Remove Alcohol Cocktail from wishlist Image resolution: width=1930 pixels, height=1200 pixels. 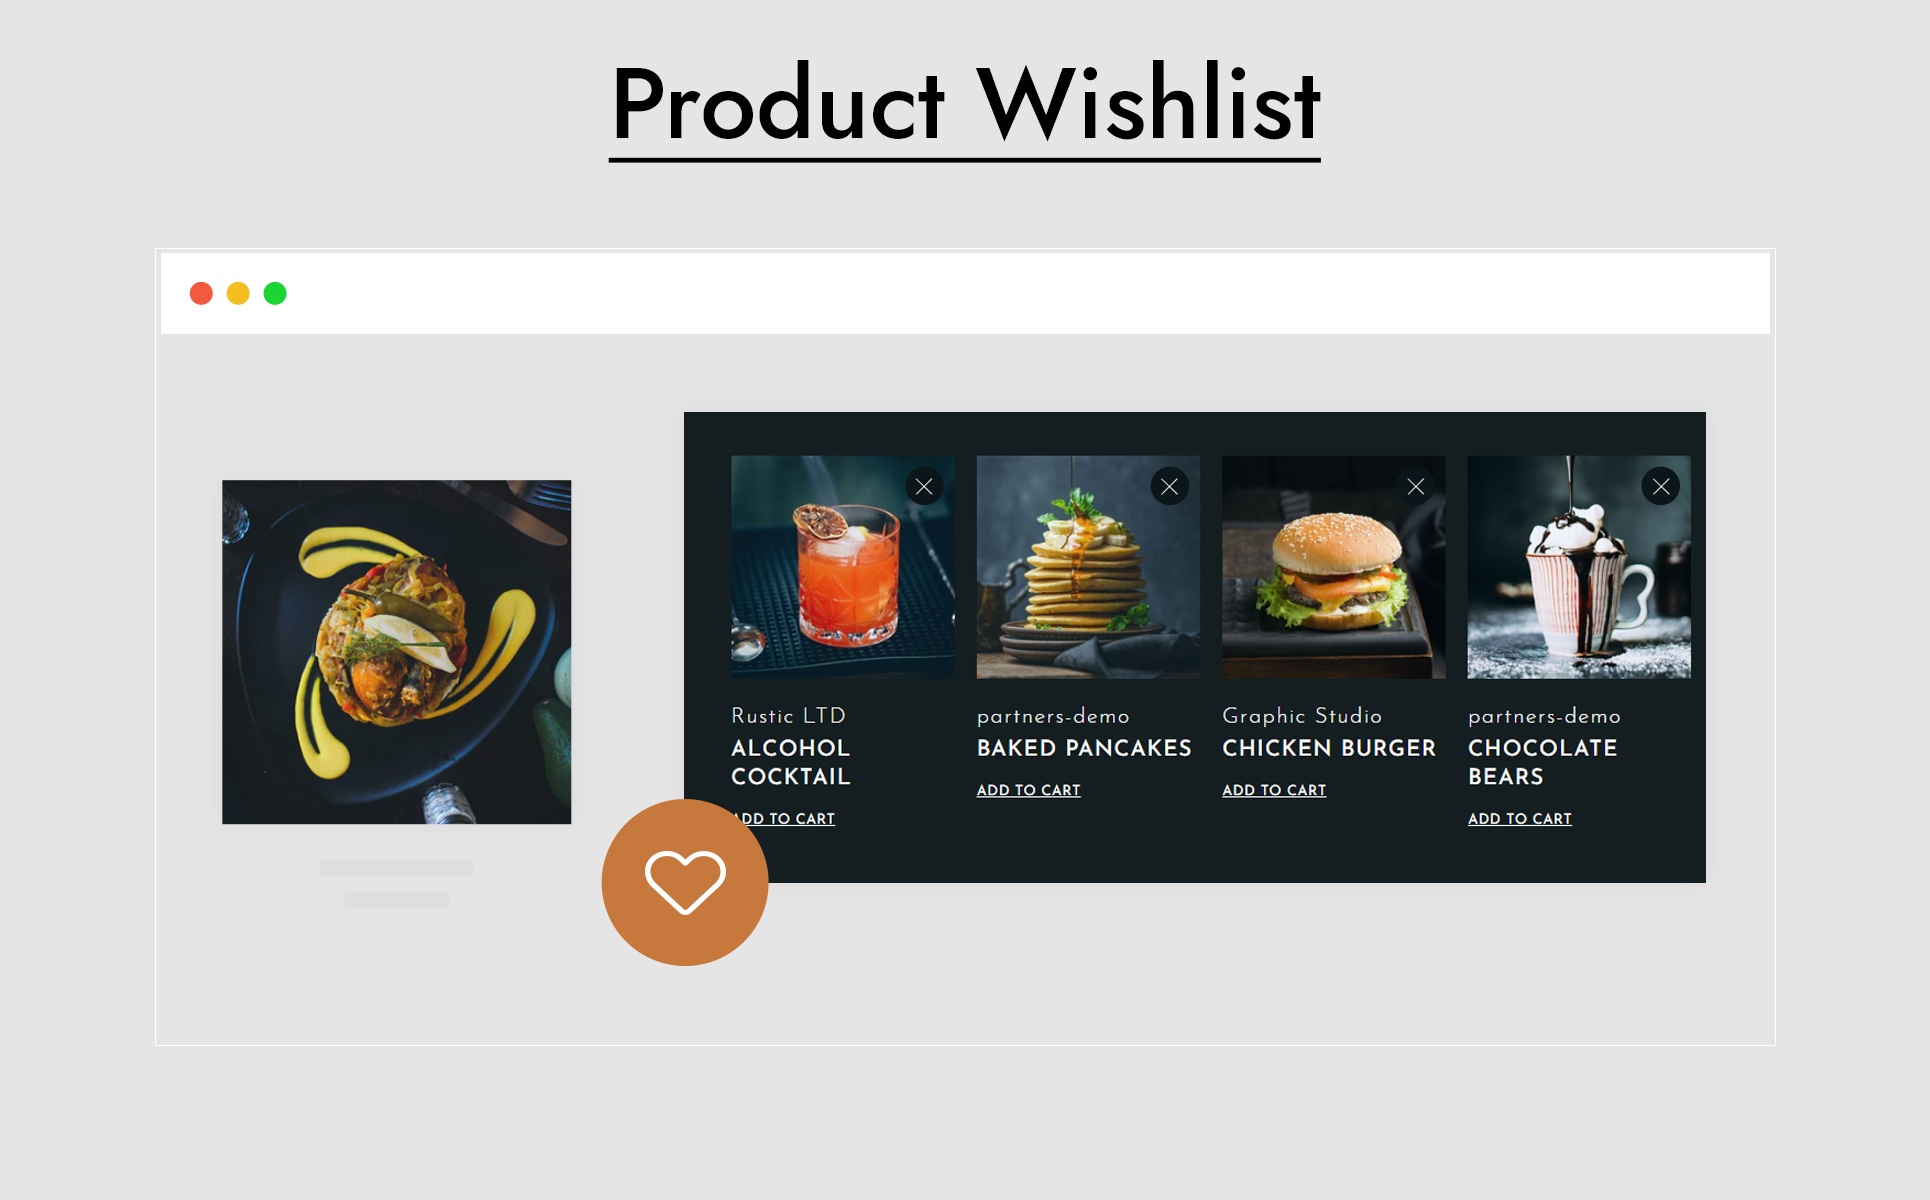coord(924,487)
